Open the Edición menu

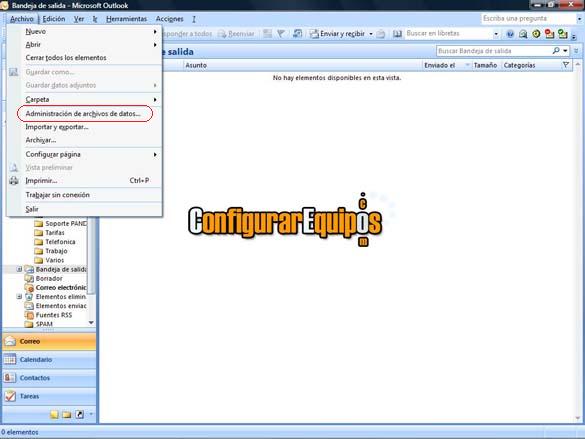(54, 19)
